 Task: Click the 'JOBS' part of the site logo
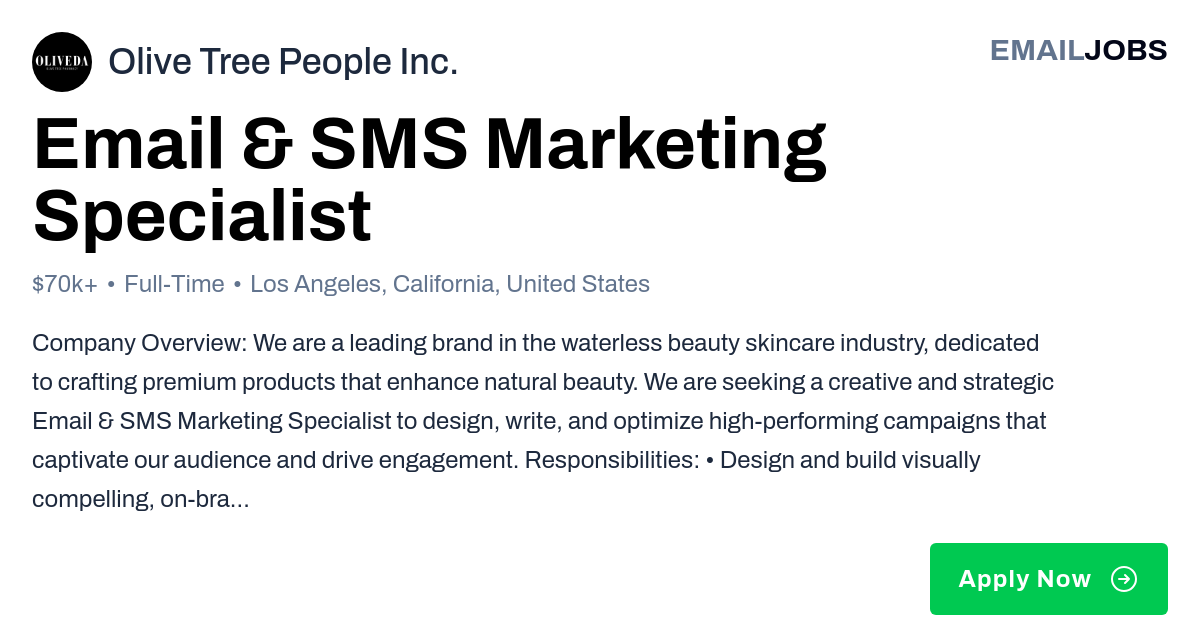[1126, 50]
